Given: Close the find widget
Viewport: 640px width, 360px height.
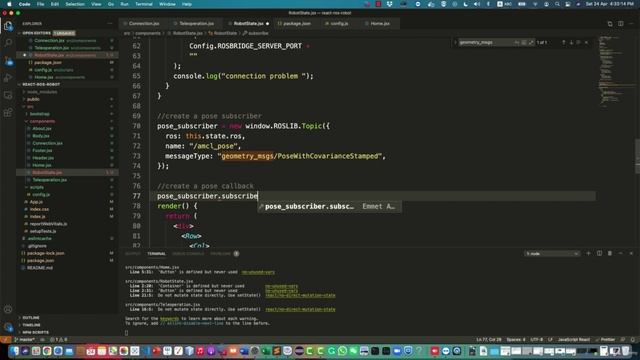Looking at the screenshot, I should click(x=587, y=42).
